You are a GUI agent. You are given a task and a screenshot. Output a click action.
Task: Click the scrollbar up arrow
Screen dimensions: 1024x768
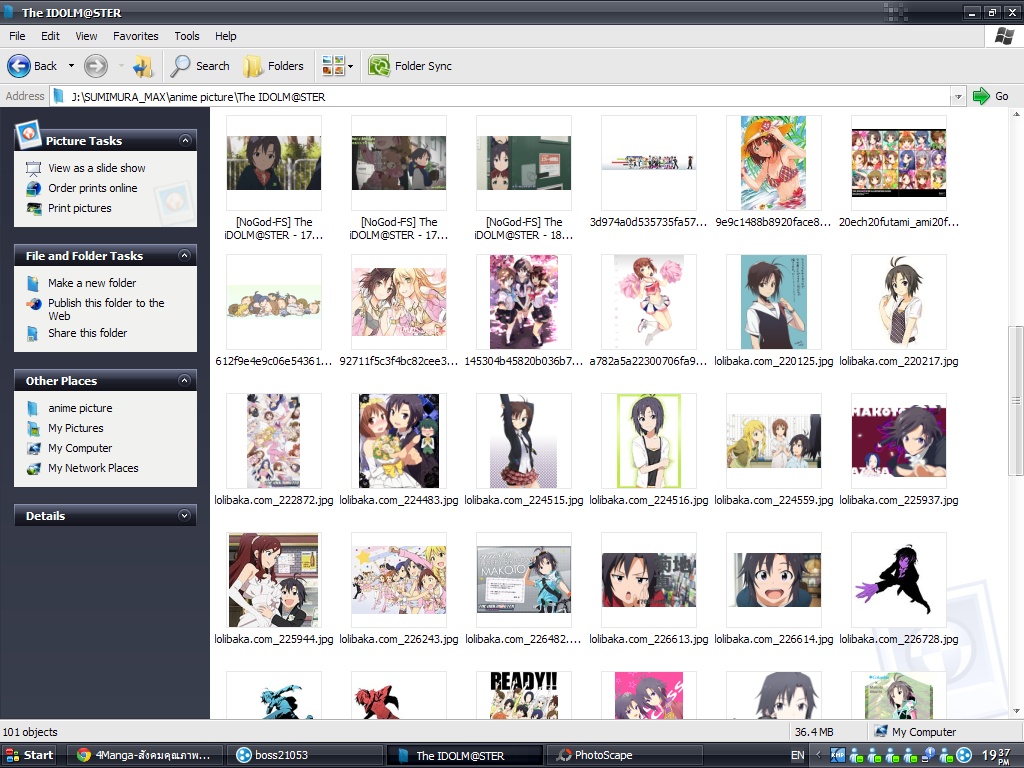pos(1016,114)
